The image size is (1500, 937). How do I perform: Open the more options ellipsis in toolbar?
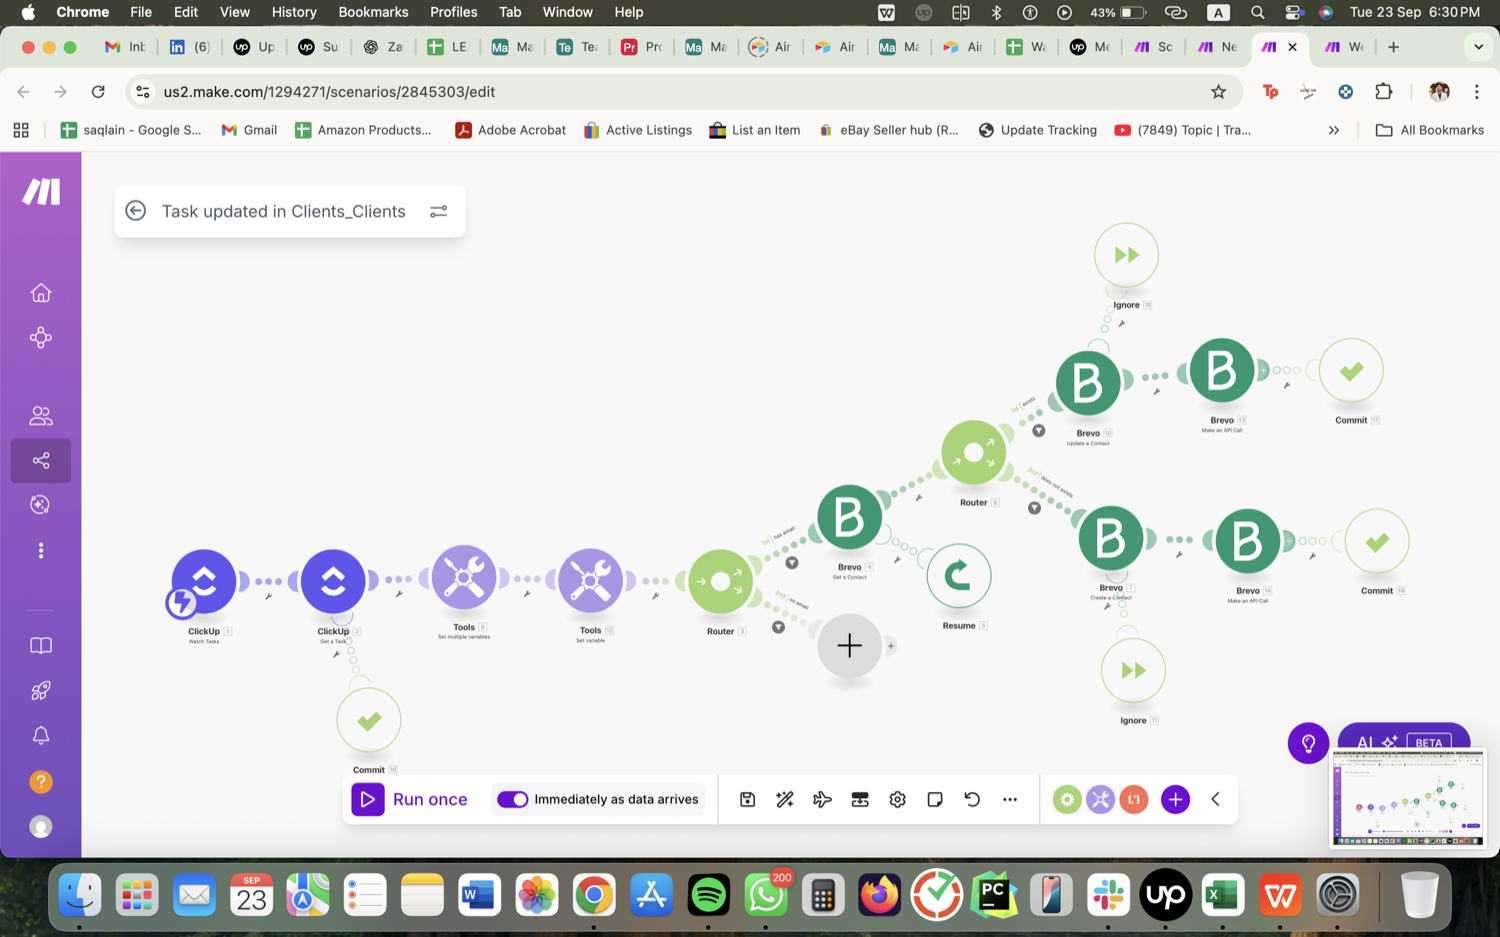pos(1010,799)
